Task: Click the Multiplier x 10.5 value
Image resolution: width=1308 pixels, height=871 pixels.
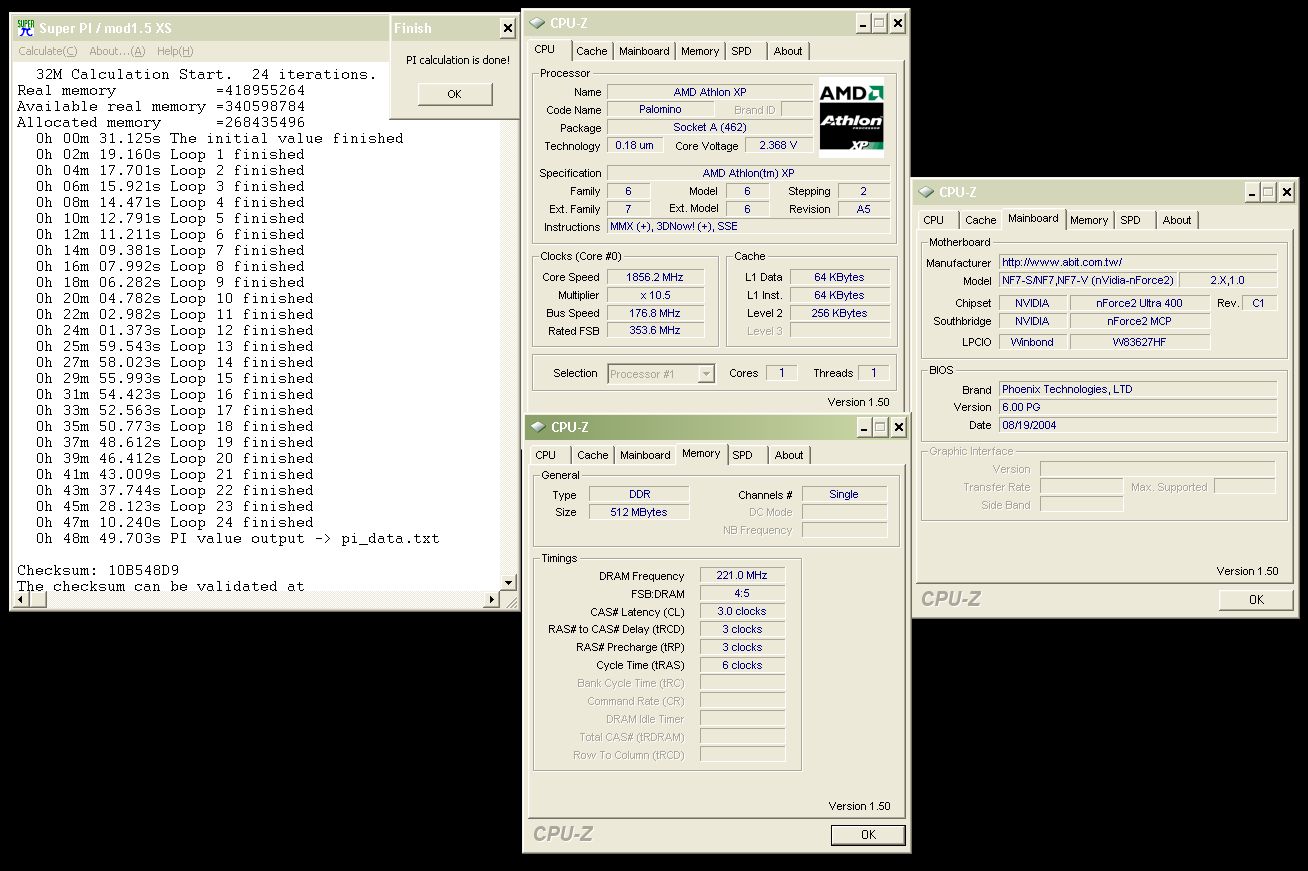Action: pyautogui.click(x=655, y=295)
